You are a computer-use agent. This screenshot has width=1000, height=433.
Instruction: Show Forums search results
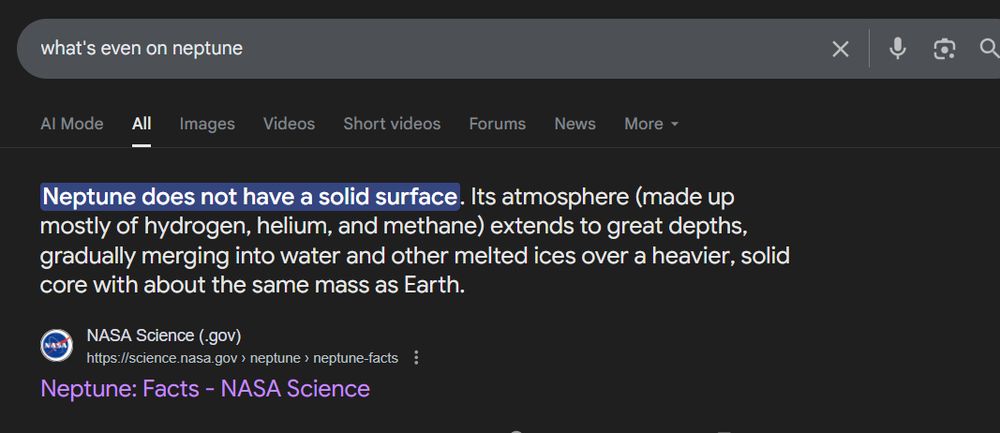tap(497, 124)
